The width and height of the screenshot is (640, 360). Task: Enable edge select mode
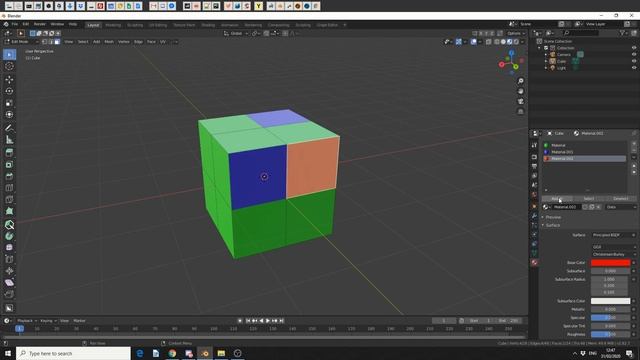(x=51, y=42)
